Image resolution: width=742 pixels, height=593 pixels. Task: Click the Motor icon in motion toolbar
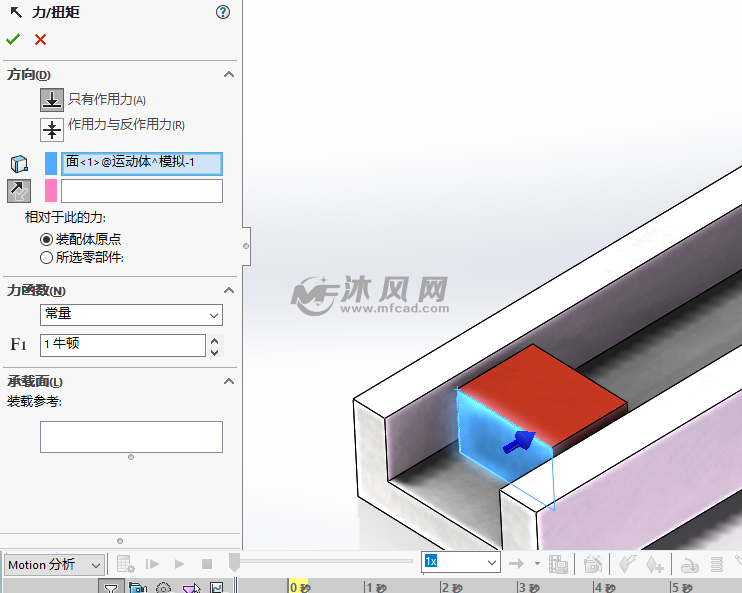[689, 565]
